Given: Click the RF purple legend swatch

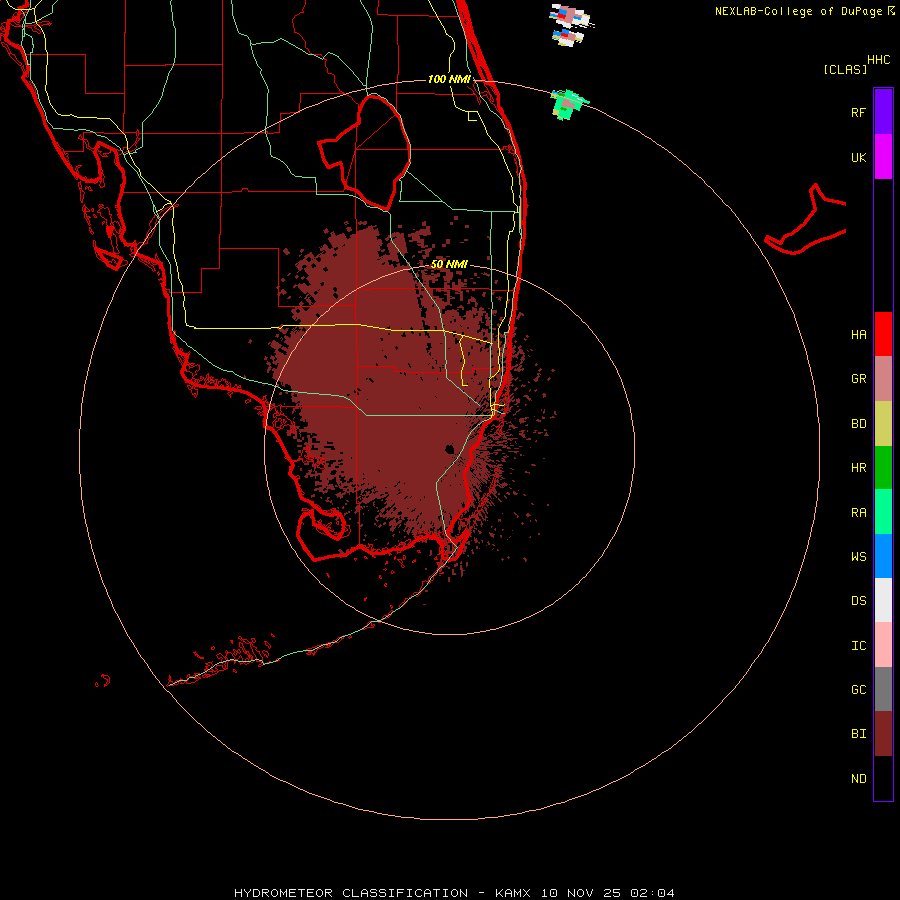Looking at the screenshot, I should (883, 112).
